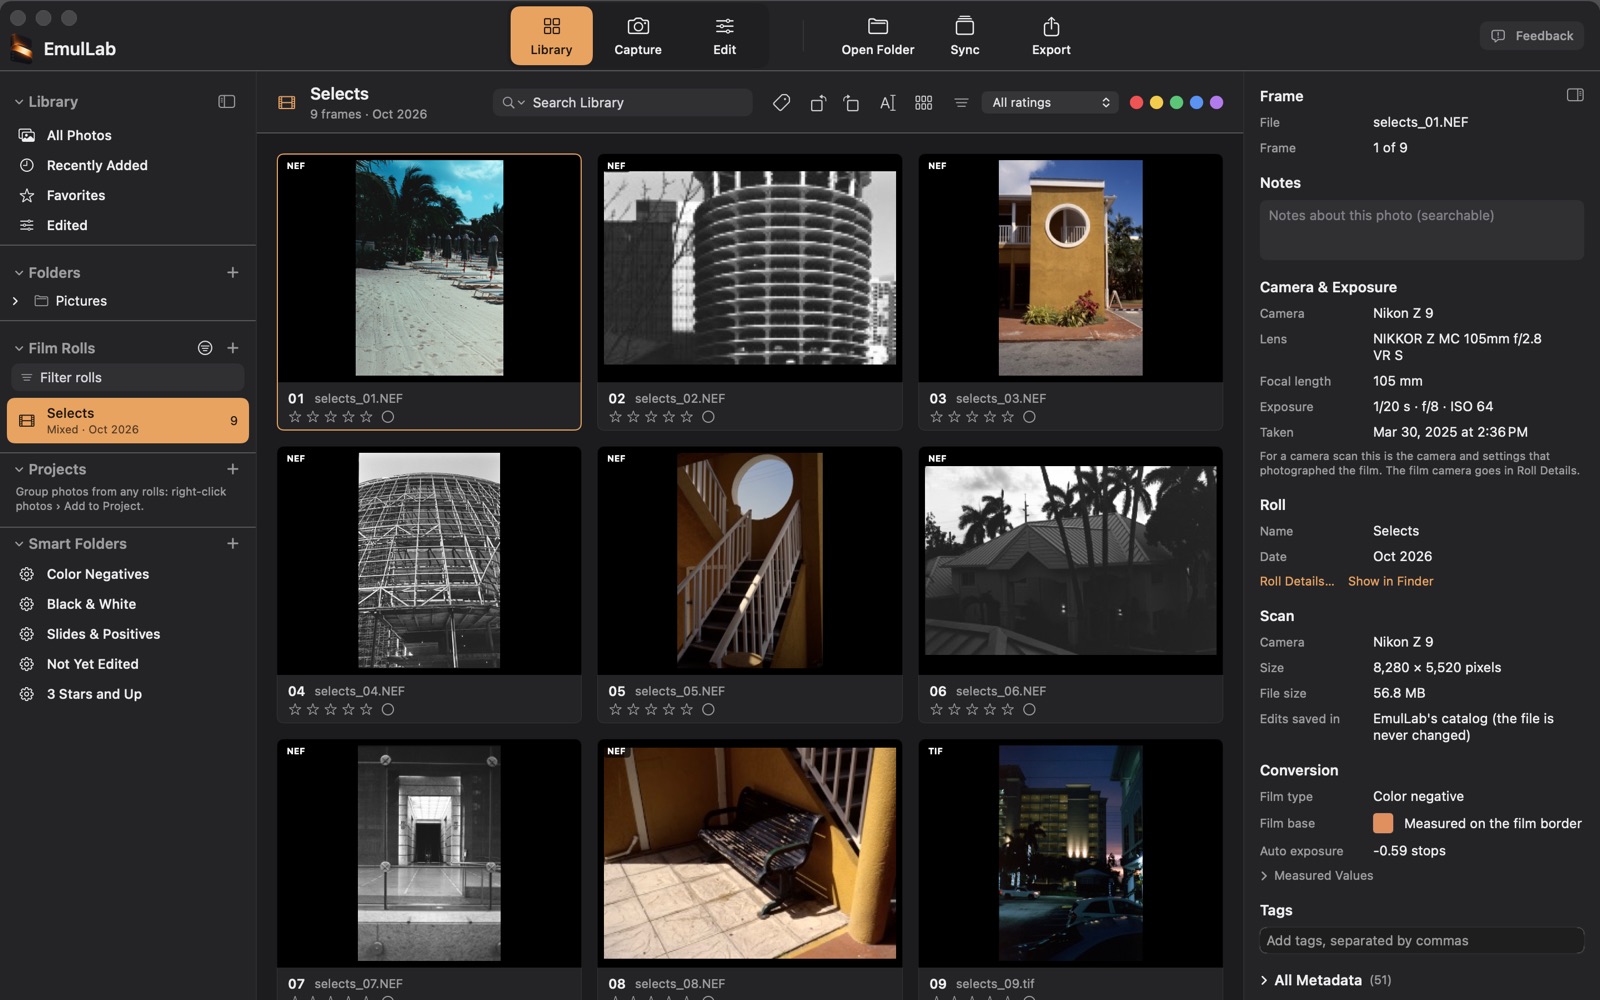This screenshot has height=1000, width=1600.
Task: Add a new project
Action: tap(232, 469)
